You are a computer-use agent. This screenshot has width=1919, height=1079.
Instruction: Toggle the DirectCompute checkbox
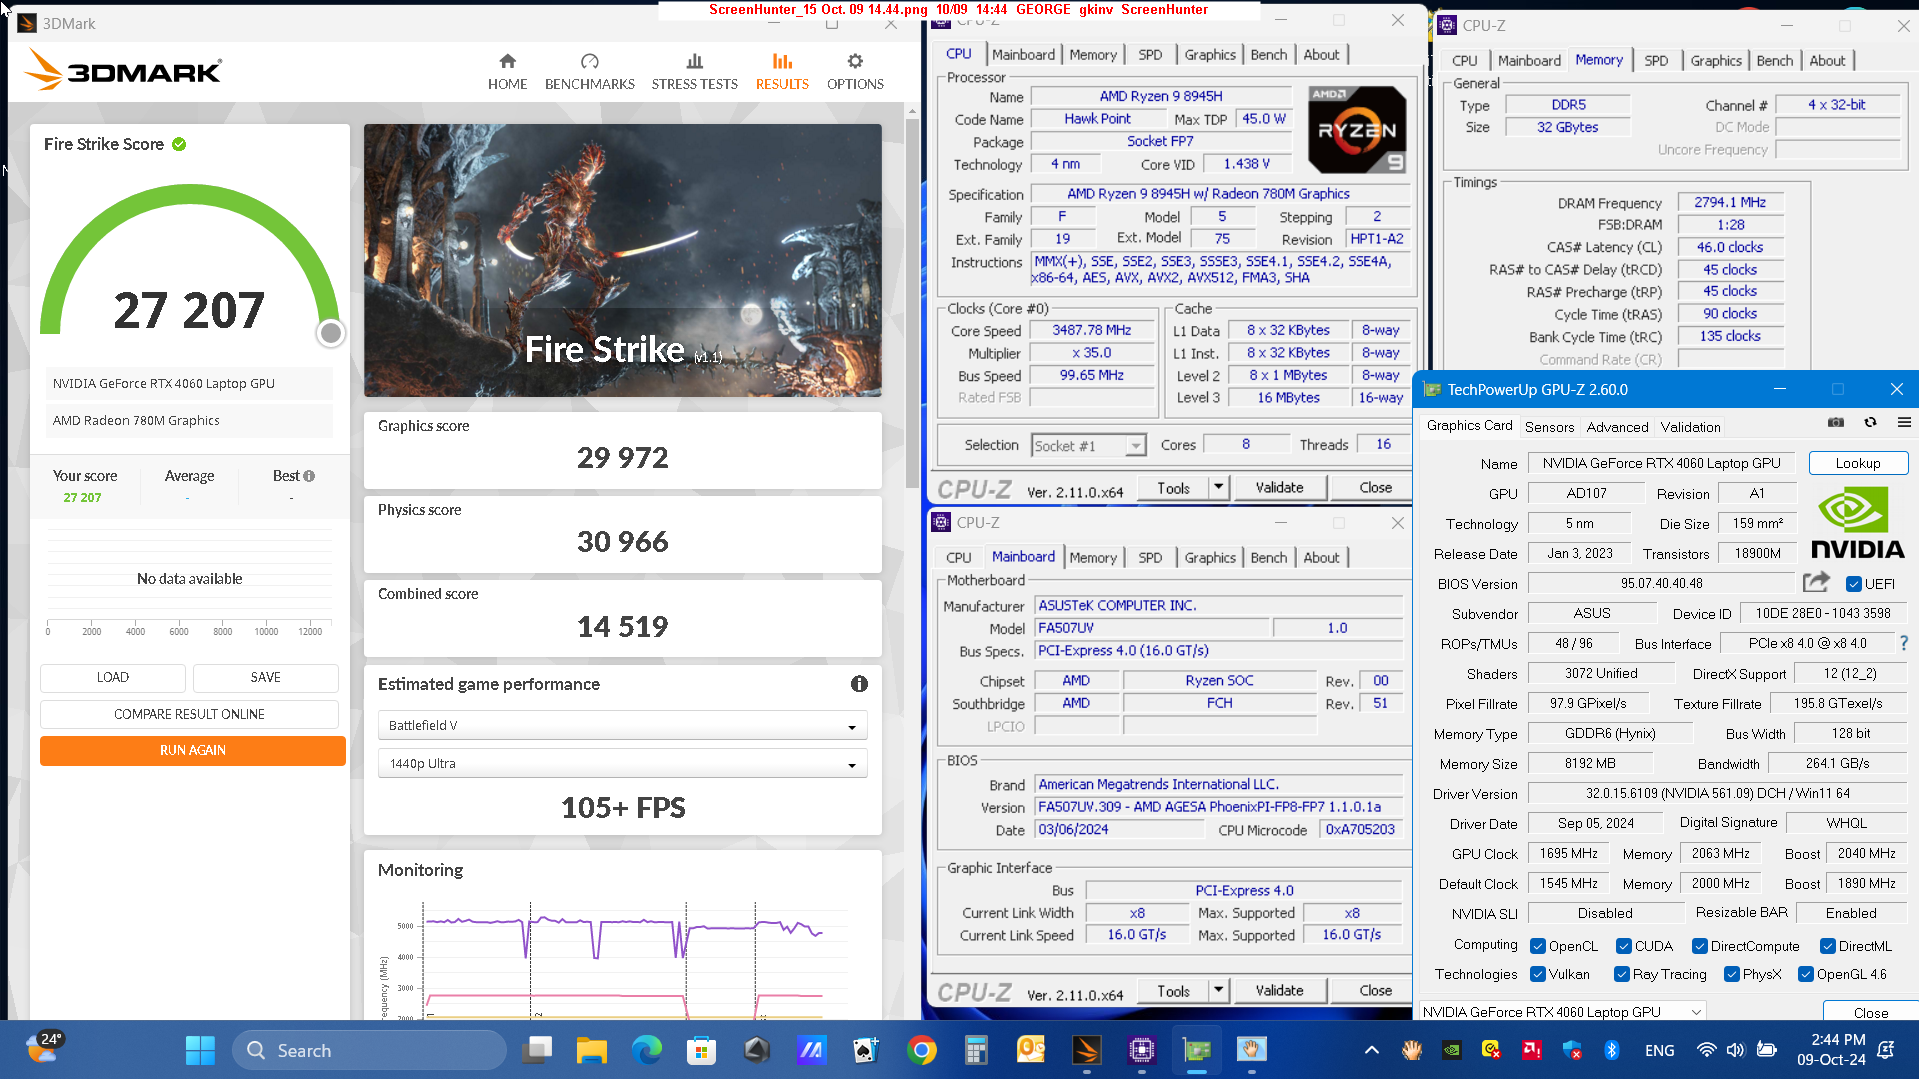click(x=1699, y=946)
